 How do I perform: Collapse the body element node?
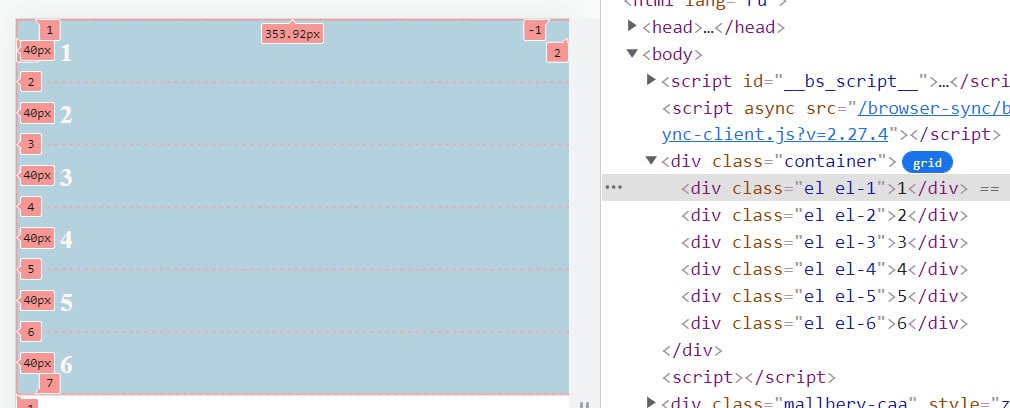click(633, 53)
